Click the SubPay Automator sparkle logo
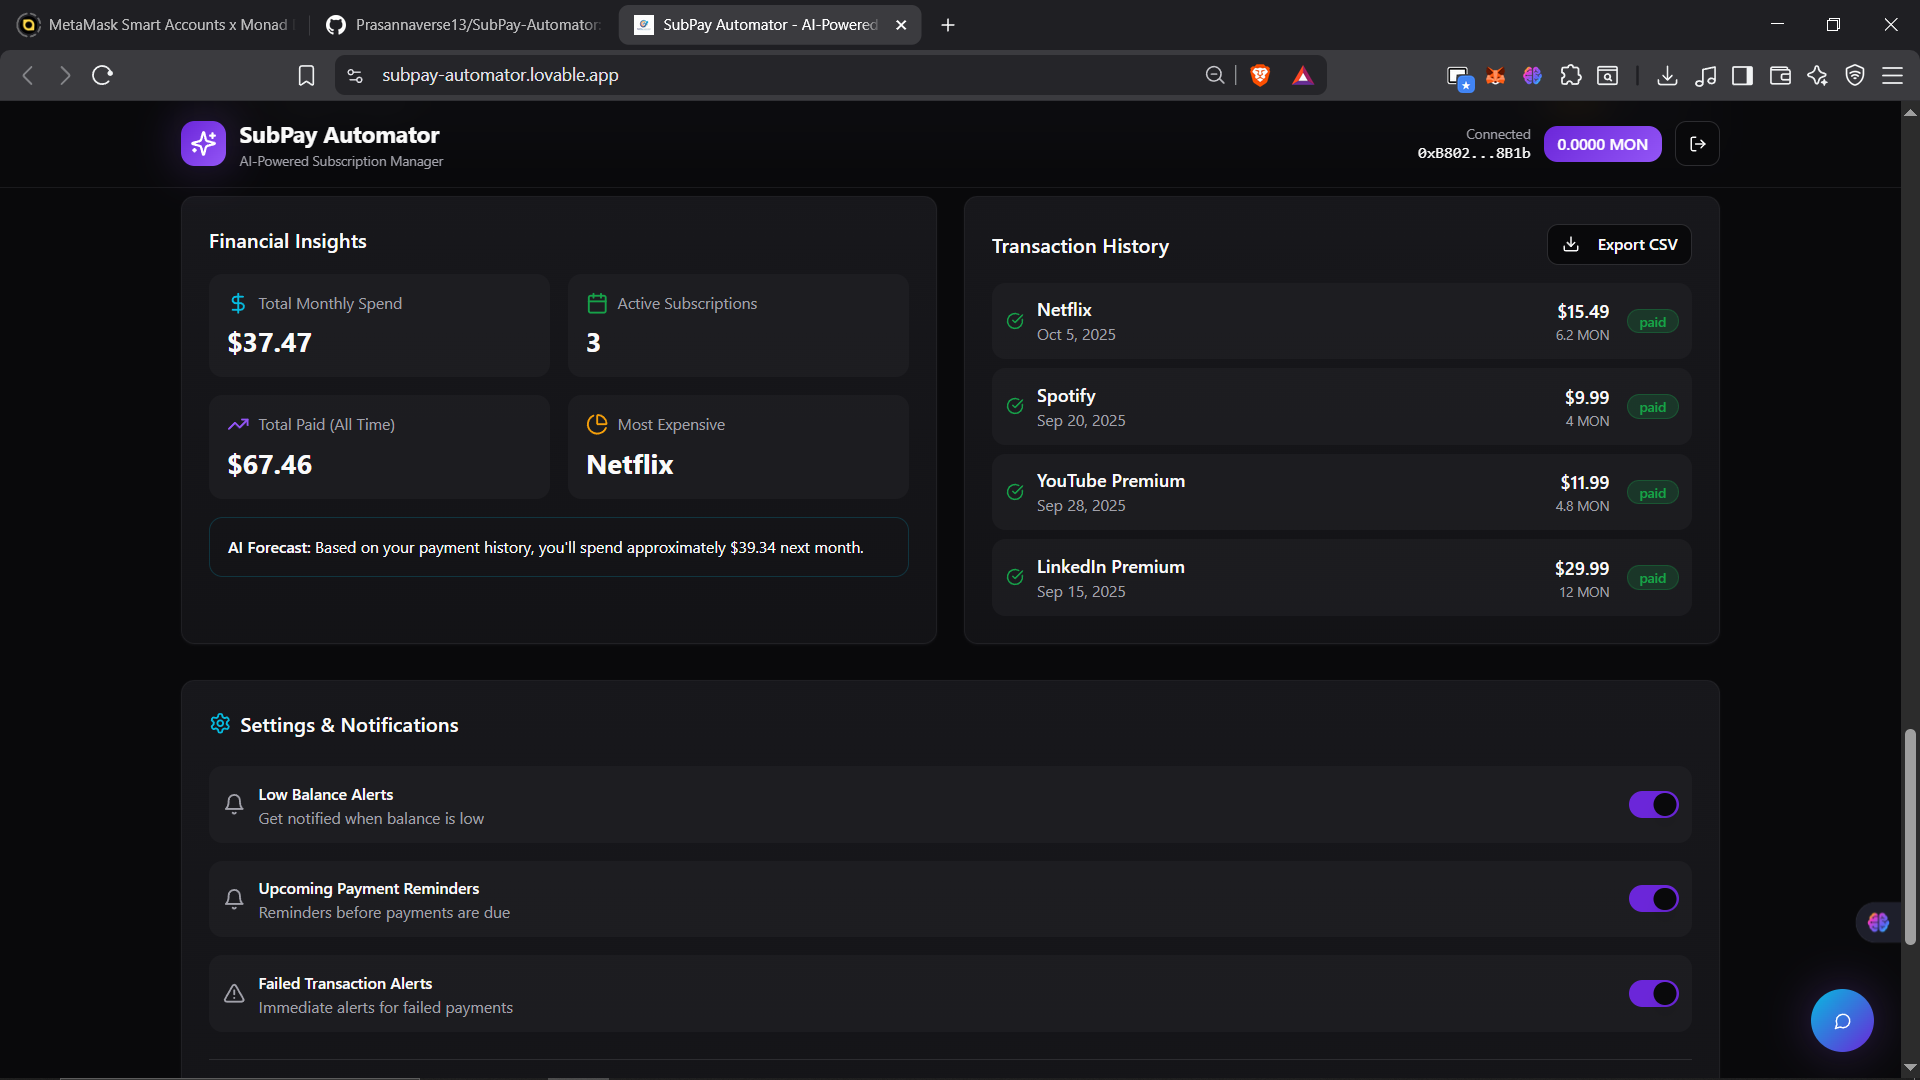The height and width of the screenshot is (1080, 1920). pos(203,144)
